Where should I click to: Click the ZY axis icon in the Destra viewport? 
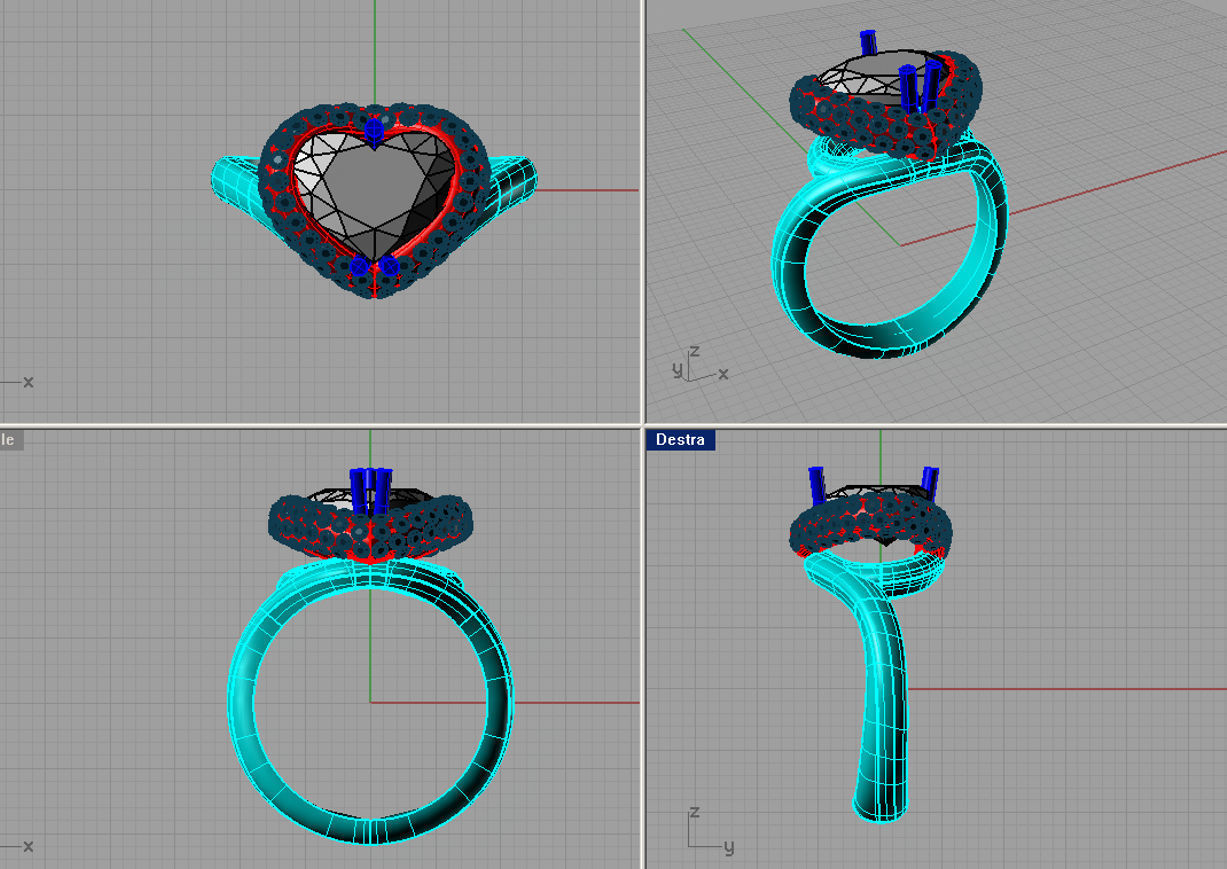[712, 832]
